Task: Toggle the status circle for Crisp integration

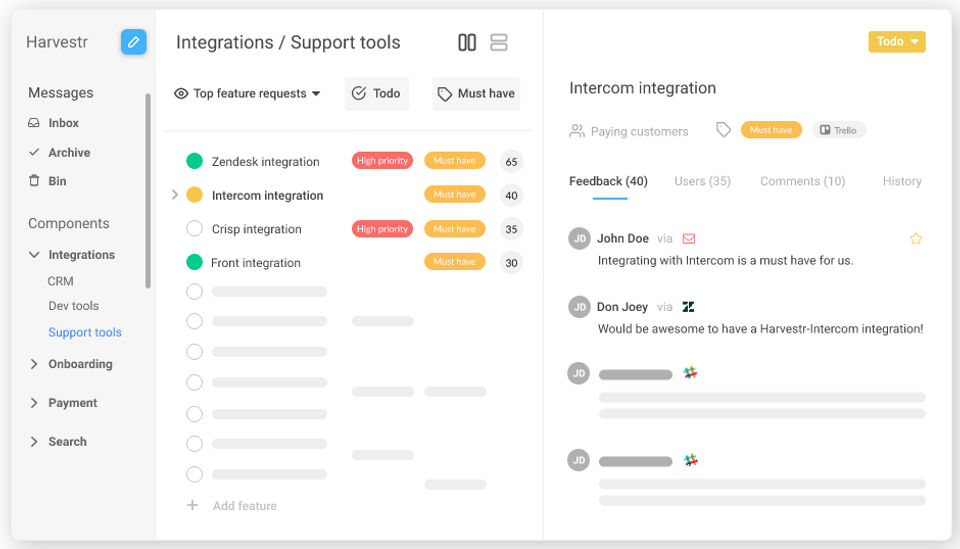Action: point(194,228)
